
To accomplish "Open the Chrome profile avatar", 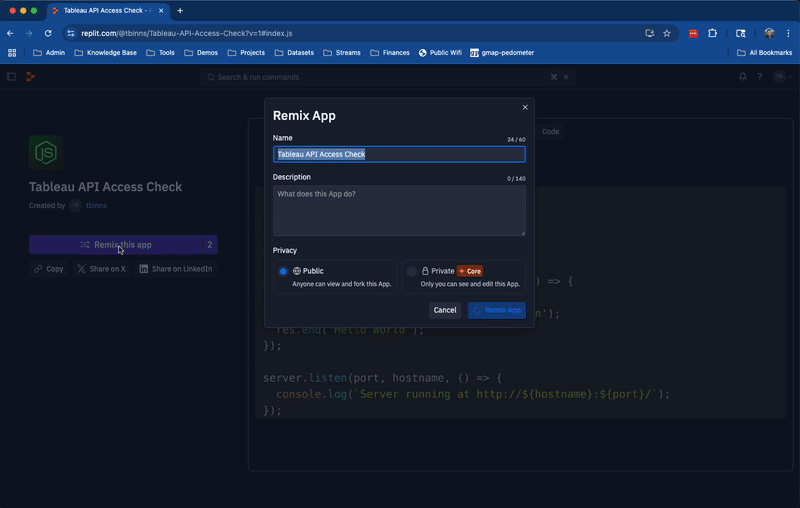I will (x=769, y=33).
